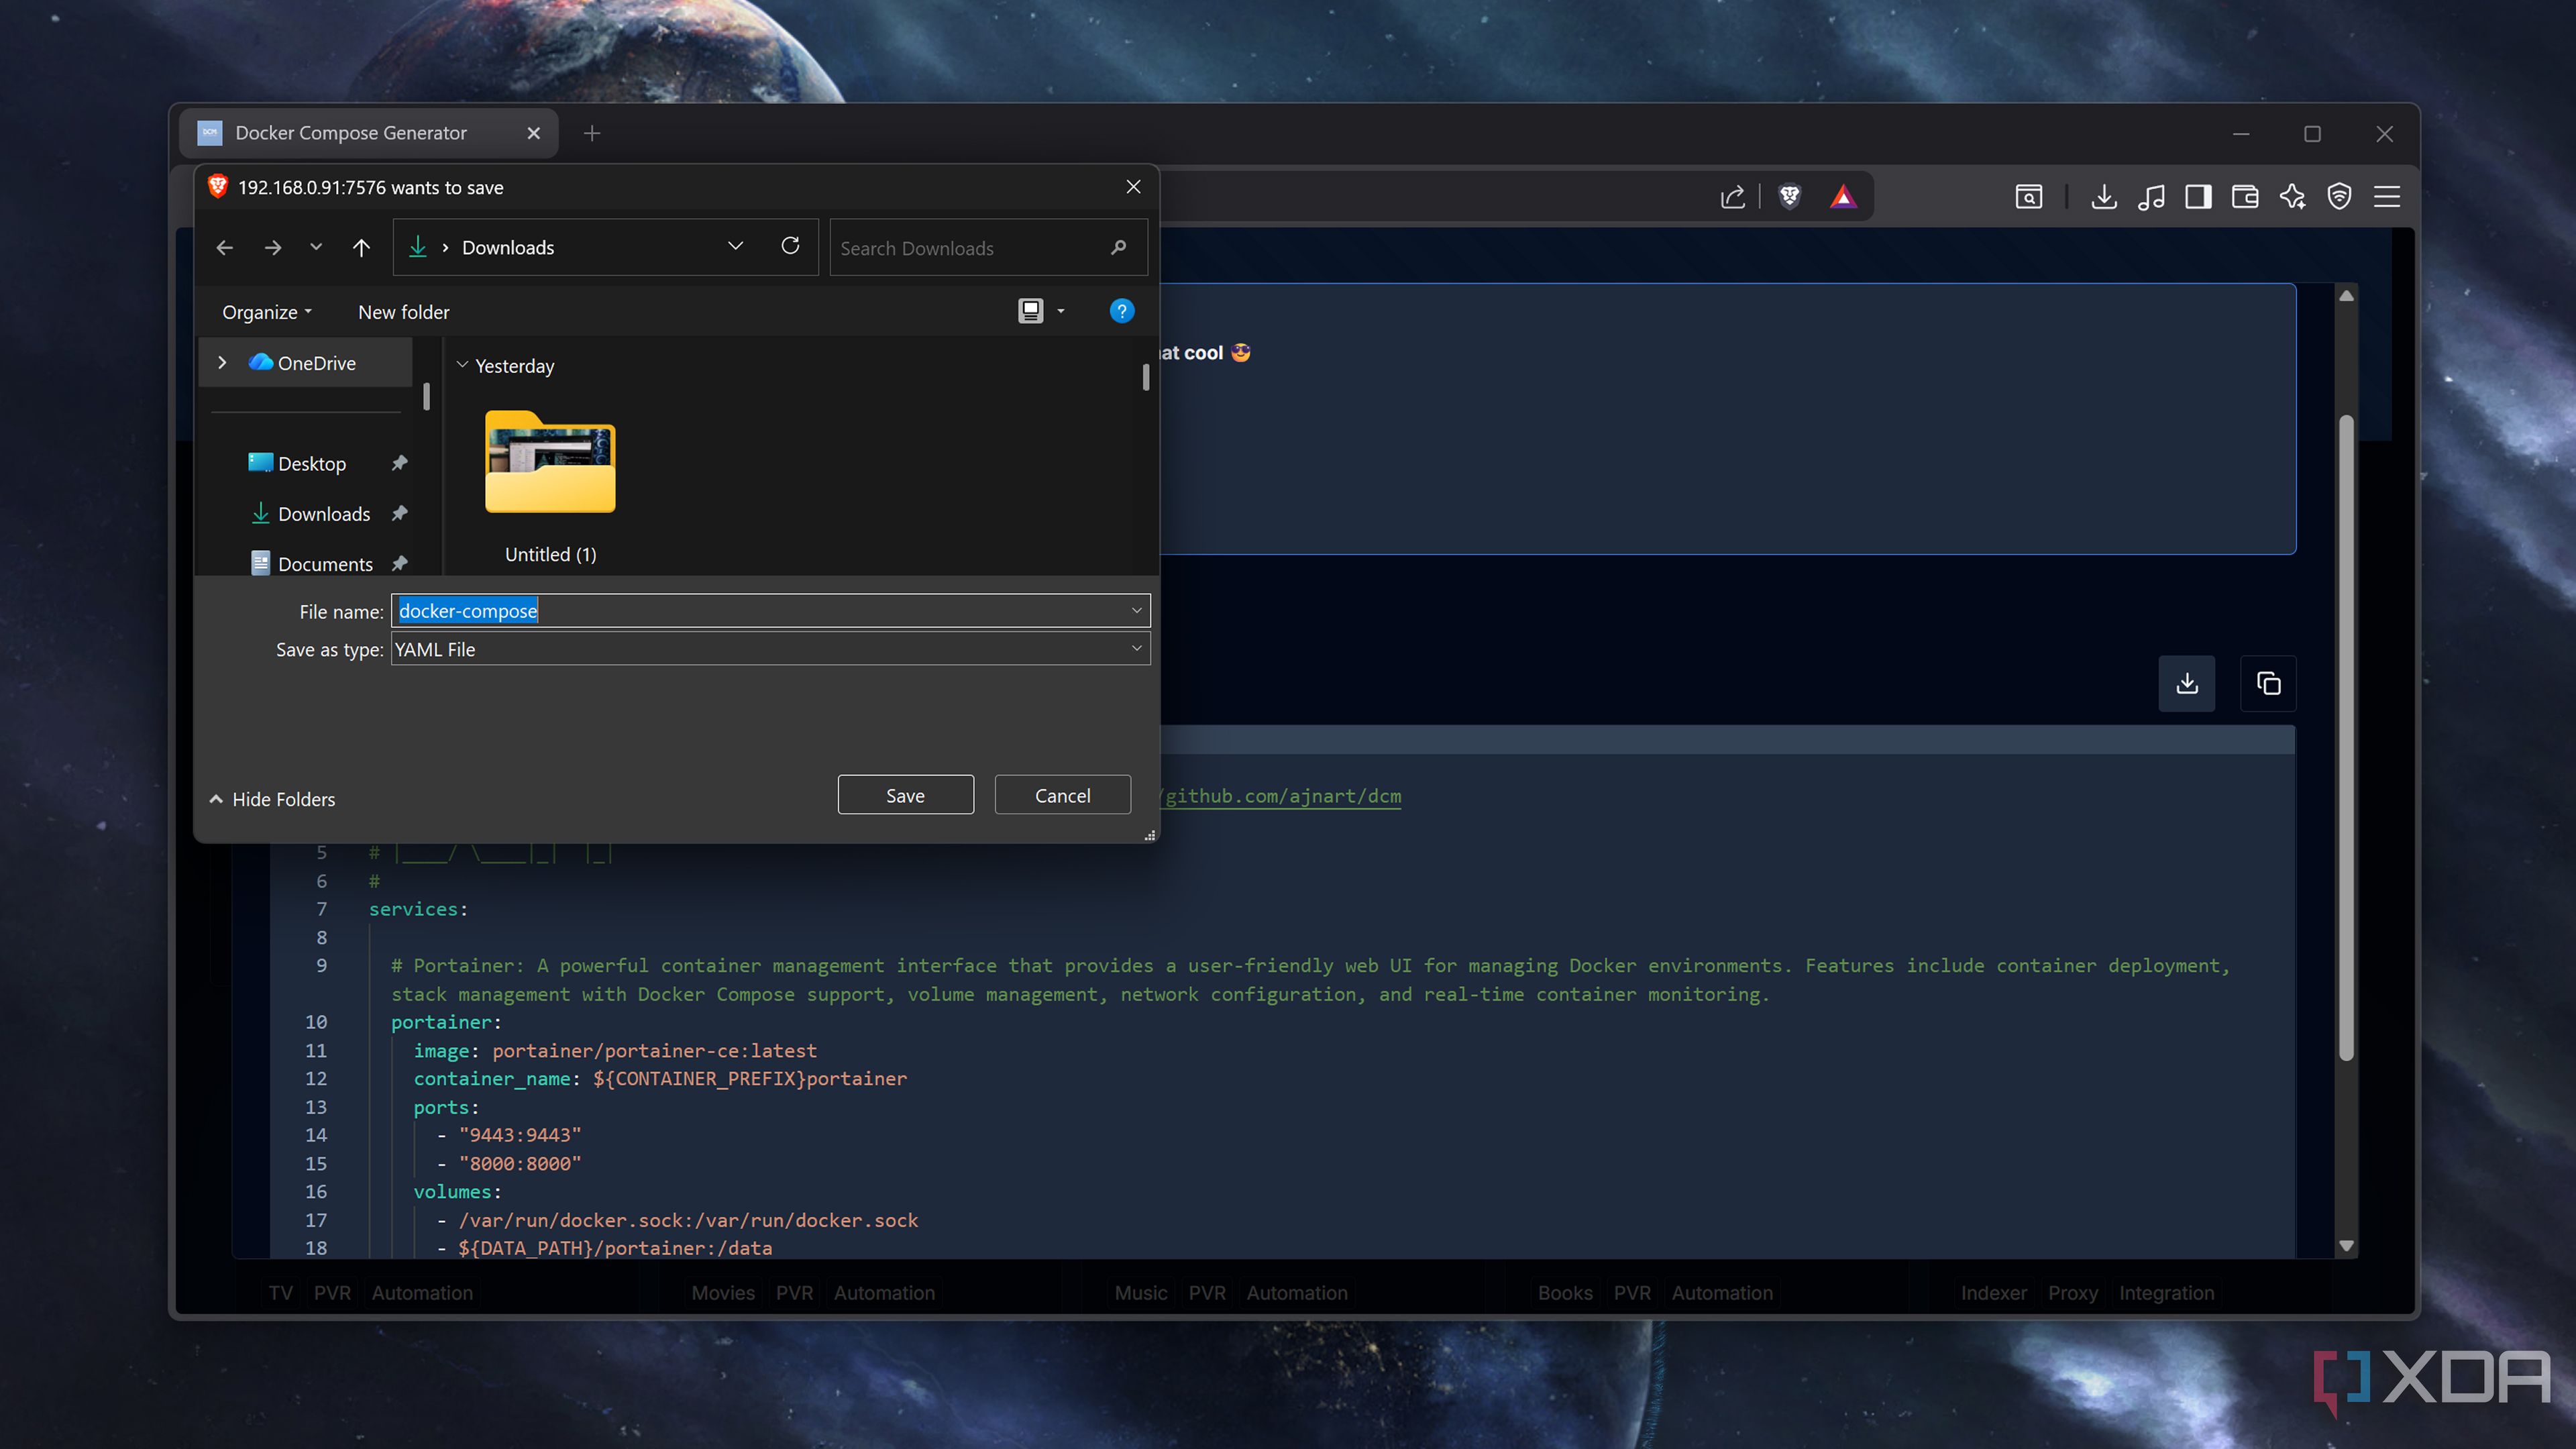
Task: Click the Leo AI sparkle icon
Action: 2292,197
